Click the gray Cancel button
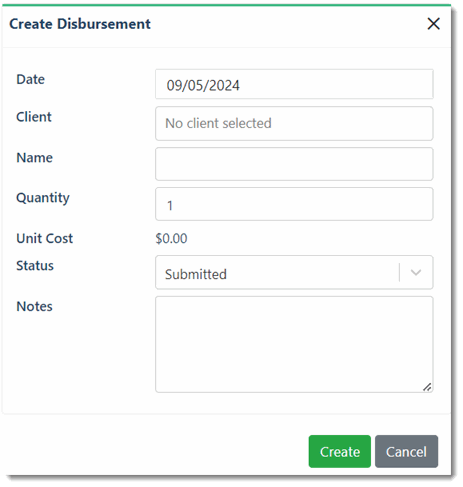The image size is (463, 487). click(406, 451)
